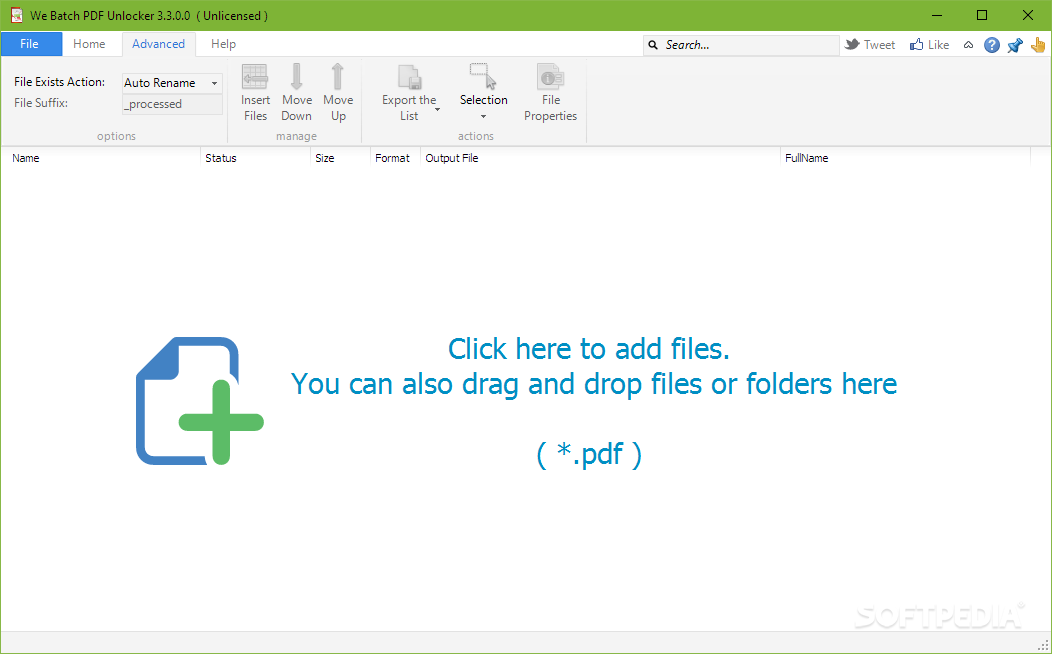
Task: Sort by the FullName column header
Action: (x=905, y=158)
